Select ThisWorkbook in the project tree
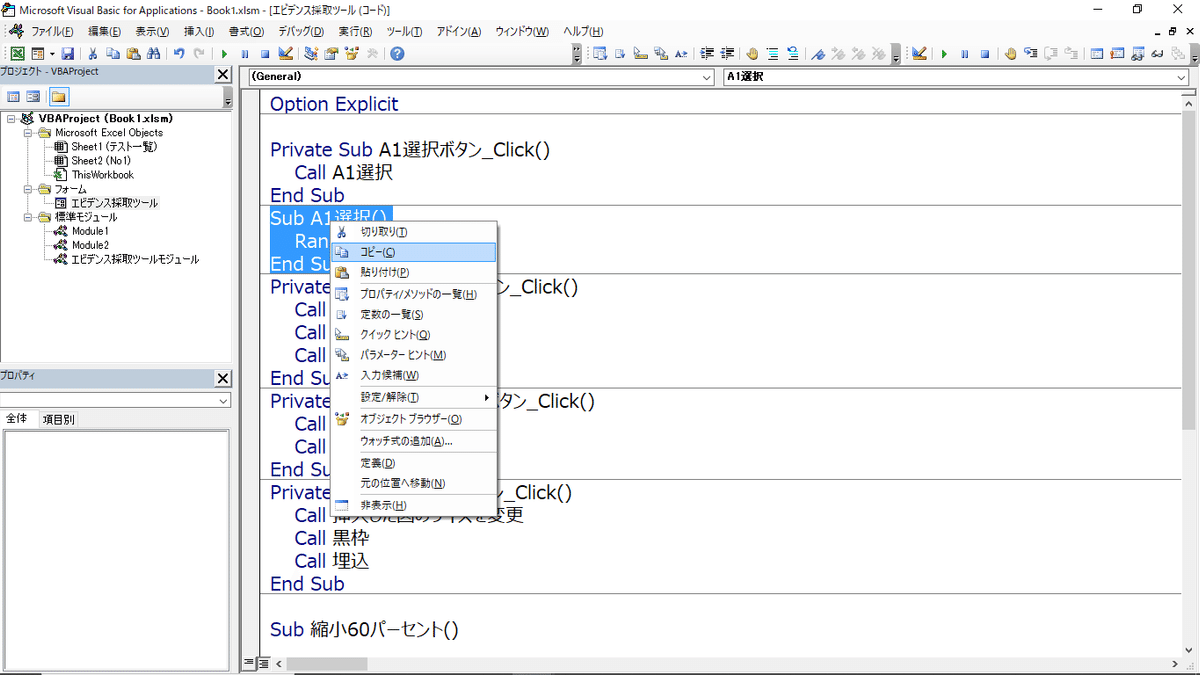 (x=102, y=175)
